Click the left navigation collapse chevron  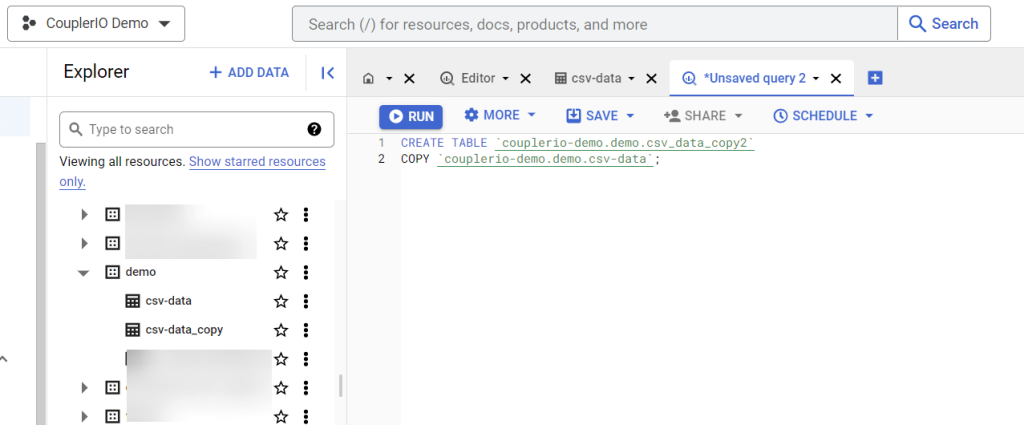coord(4,358)
